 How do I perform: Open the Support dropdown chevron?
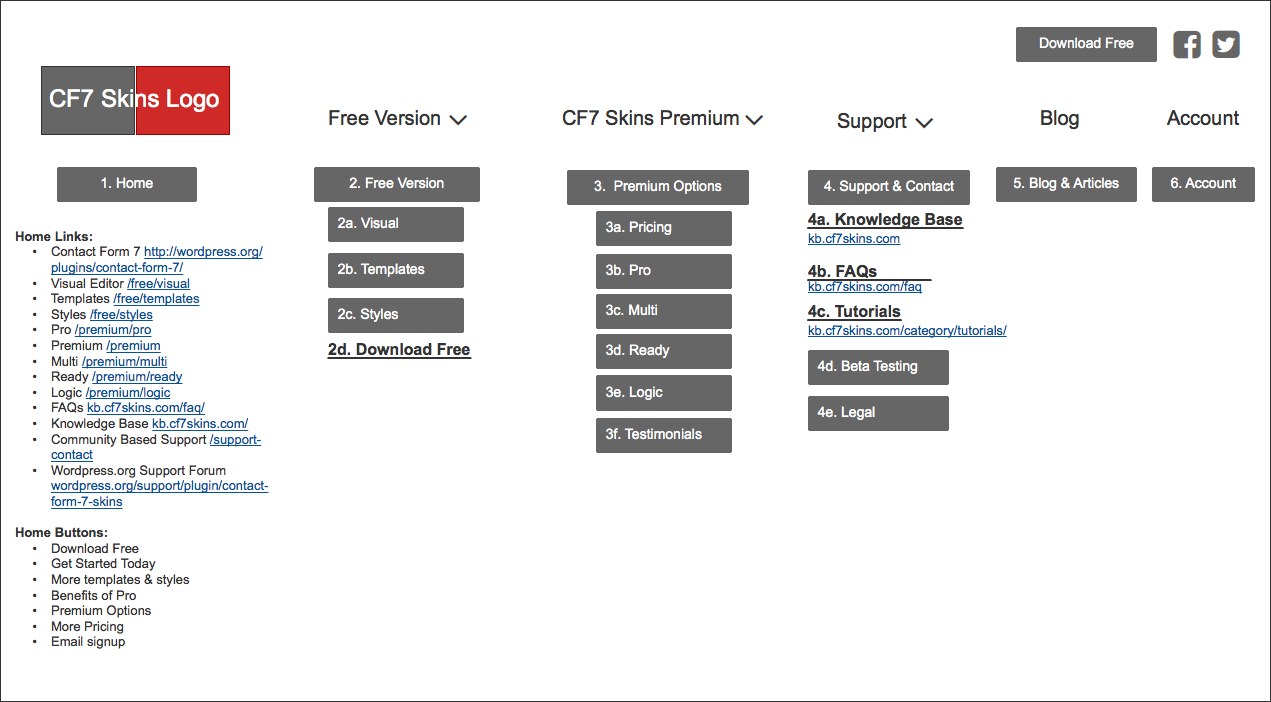924,123
